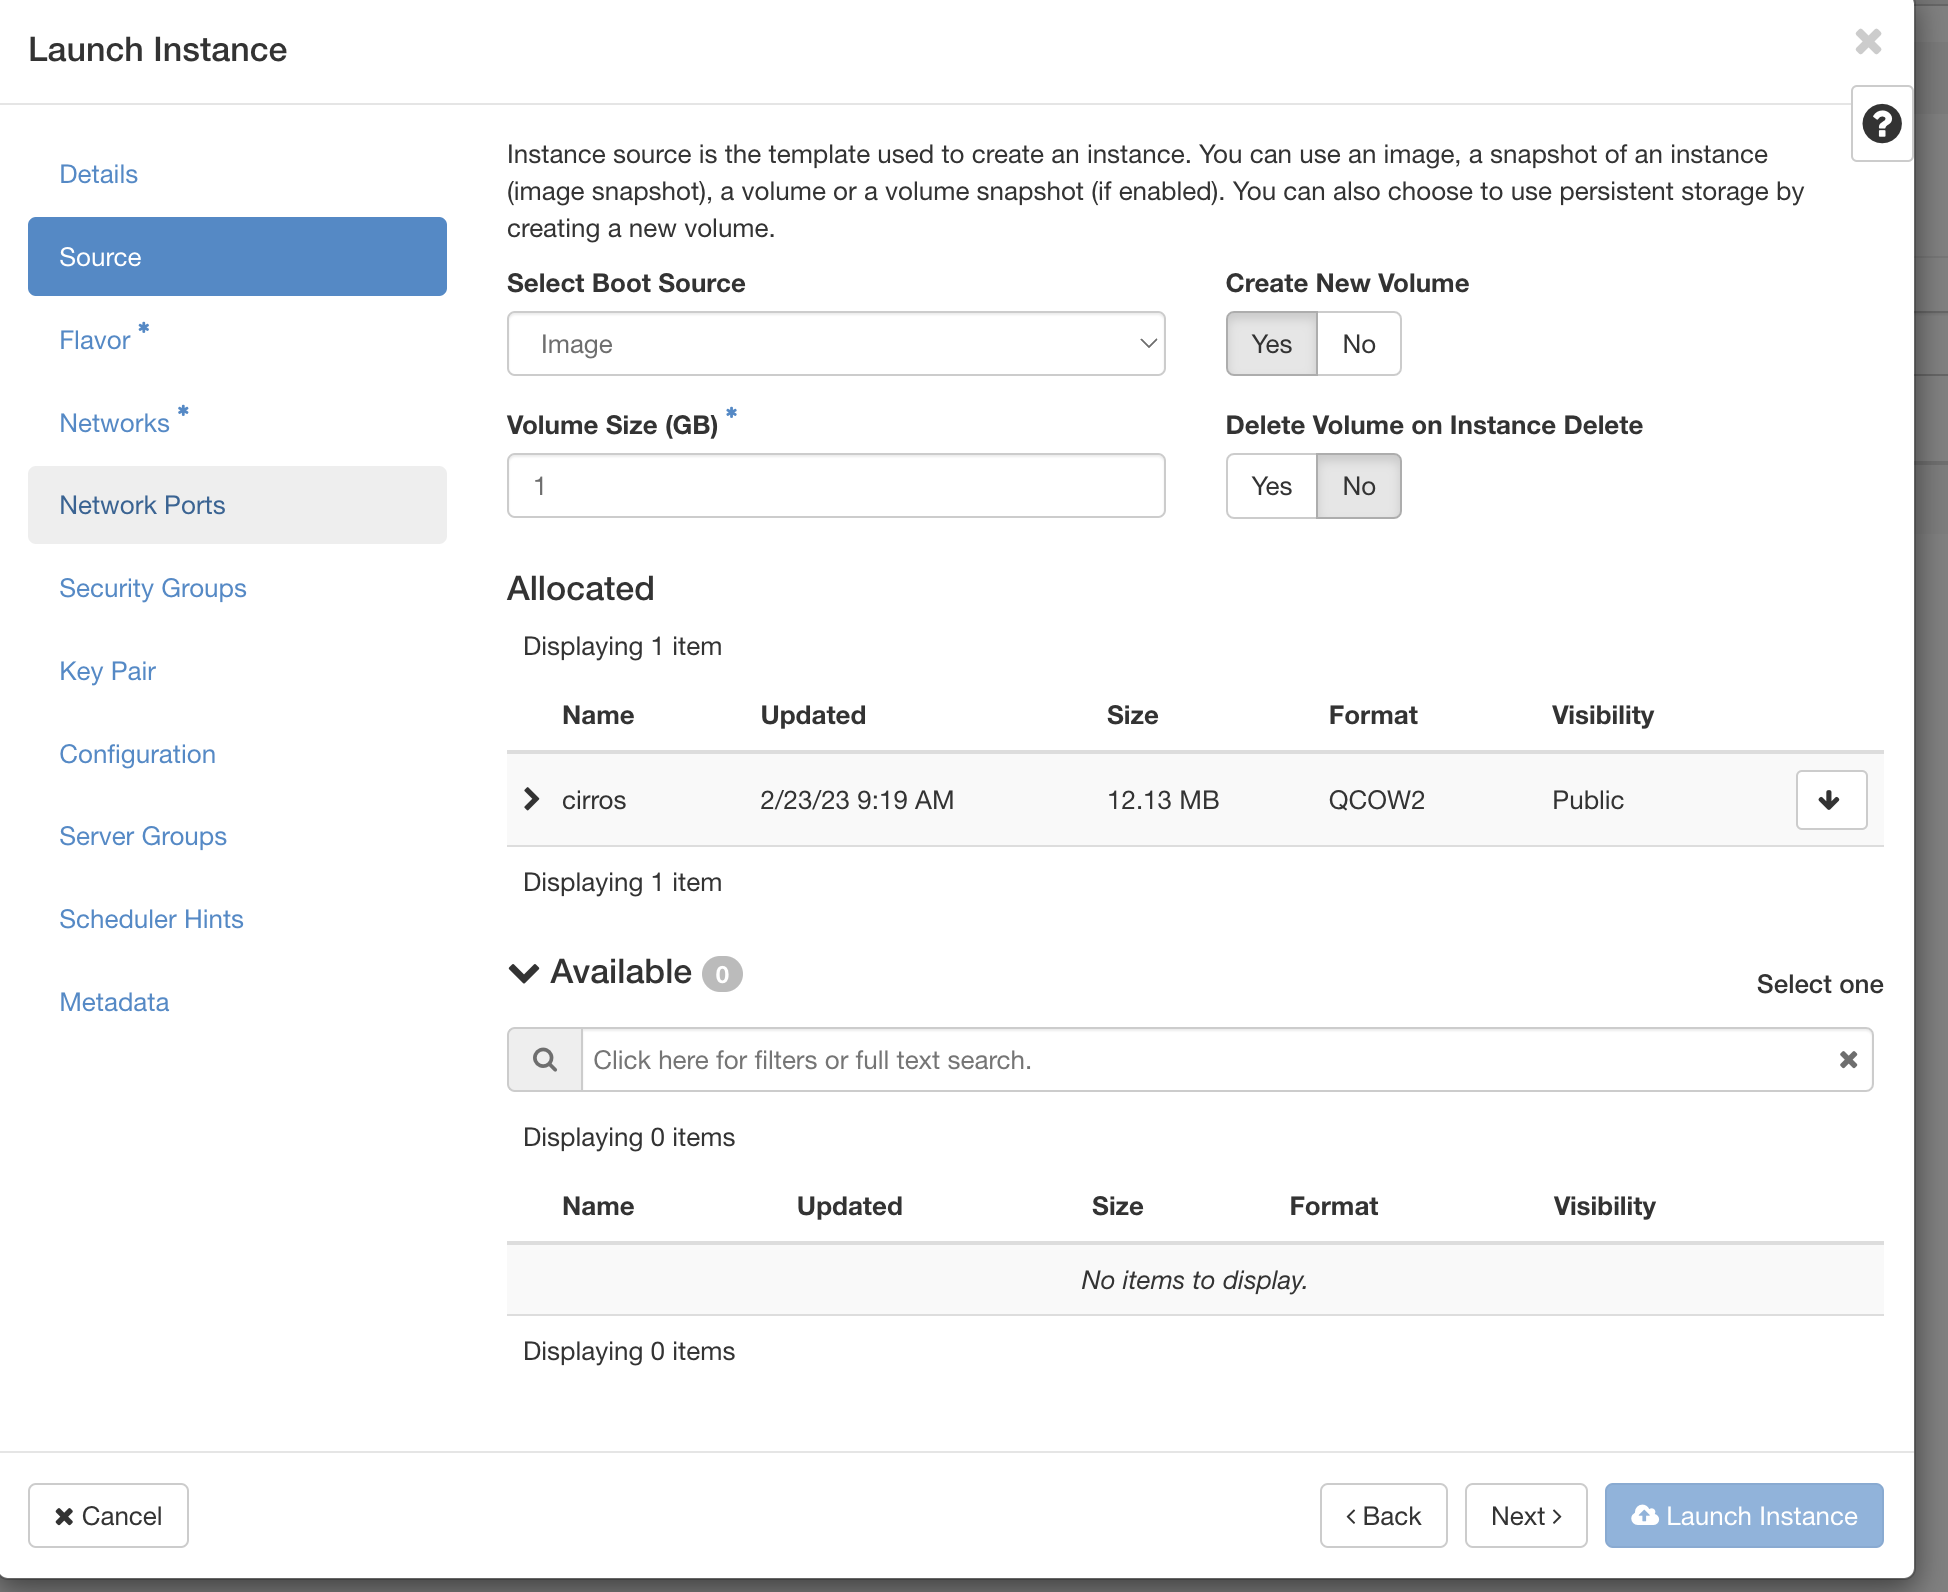Screen dimensions: 1948x1592
Task: Enable Yes for Create New Volume
Action: point(1270,343)
